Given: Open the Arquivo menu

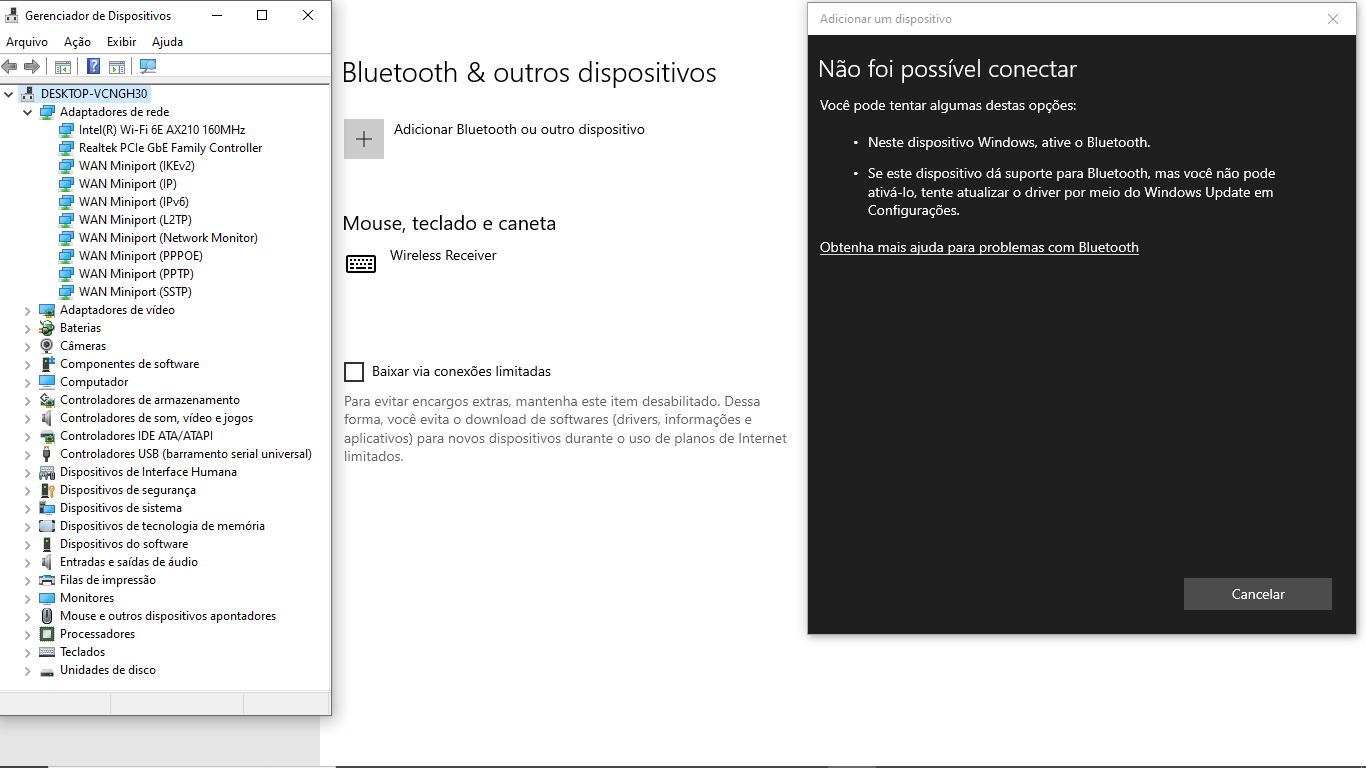Looking at the screenshot, I should 27,42.
